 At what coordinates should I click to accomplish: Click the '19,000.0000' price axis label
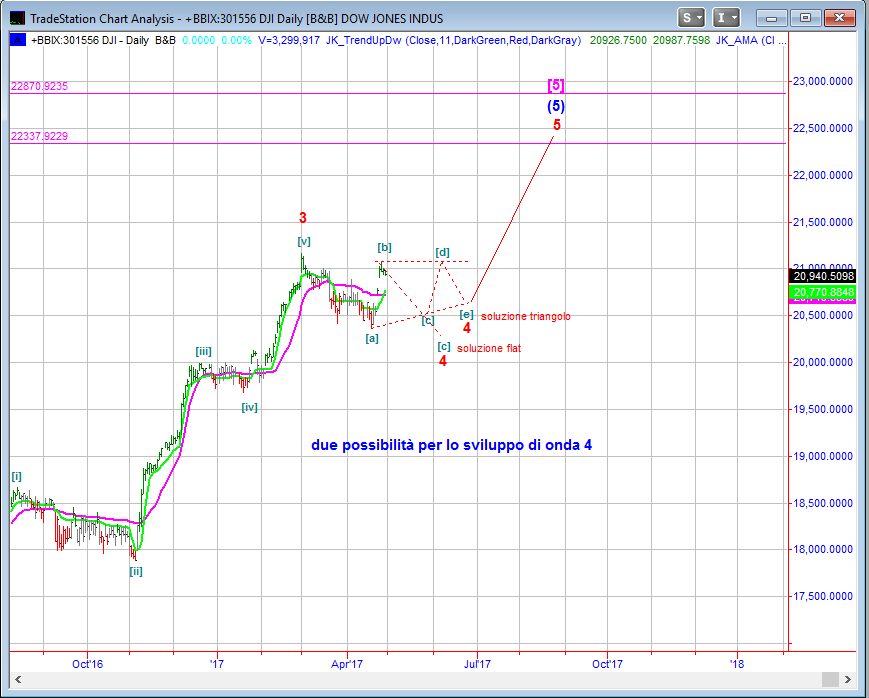coord(823,456)
